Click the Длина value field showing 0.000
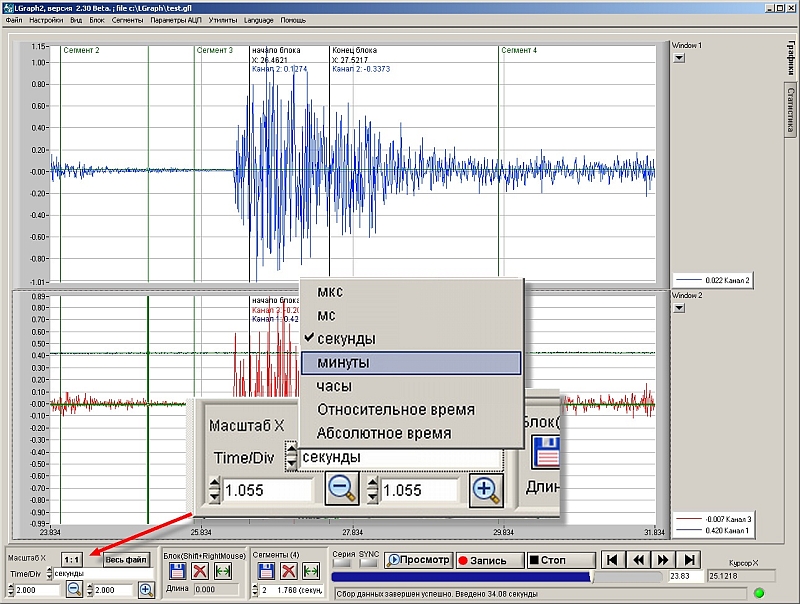This screenshot has width=800, height=604. [217, 589]
